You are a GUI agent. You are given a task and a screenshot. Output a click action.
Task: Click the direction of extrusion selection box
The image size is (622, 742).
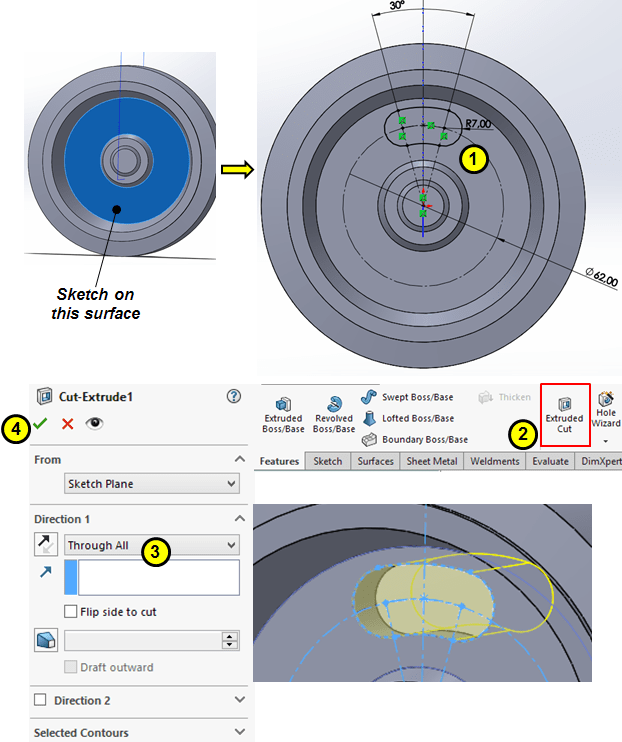click(x=157, y=578)
